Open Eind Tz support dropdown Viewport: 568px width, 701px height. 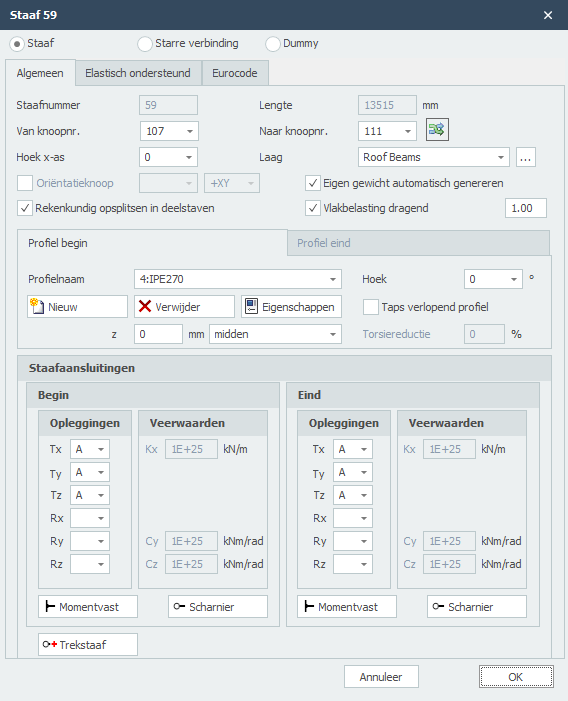click(364, 495)
